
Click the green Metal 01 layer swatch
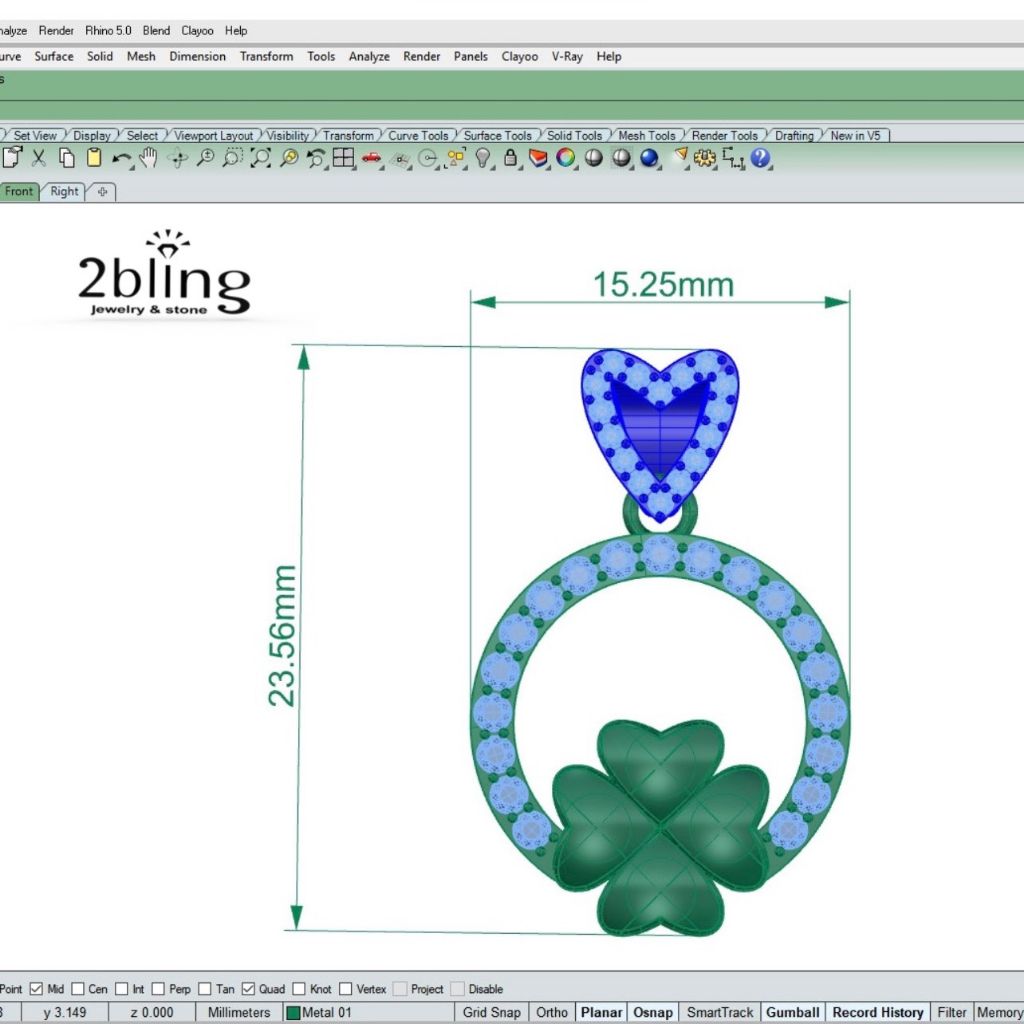293,1012
